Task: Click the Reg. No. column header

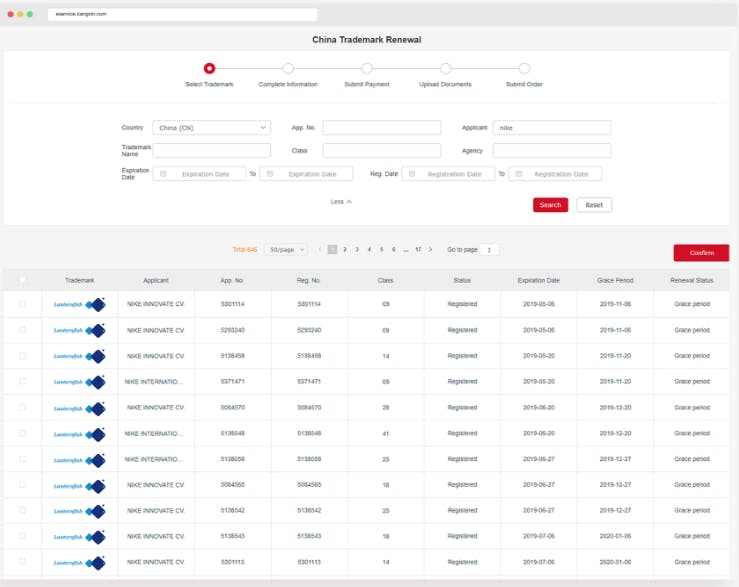Action: pyautogui.click(x=308, y=281)
